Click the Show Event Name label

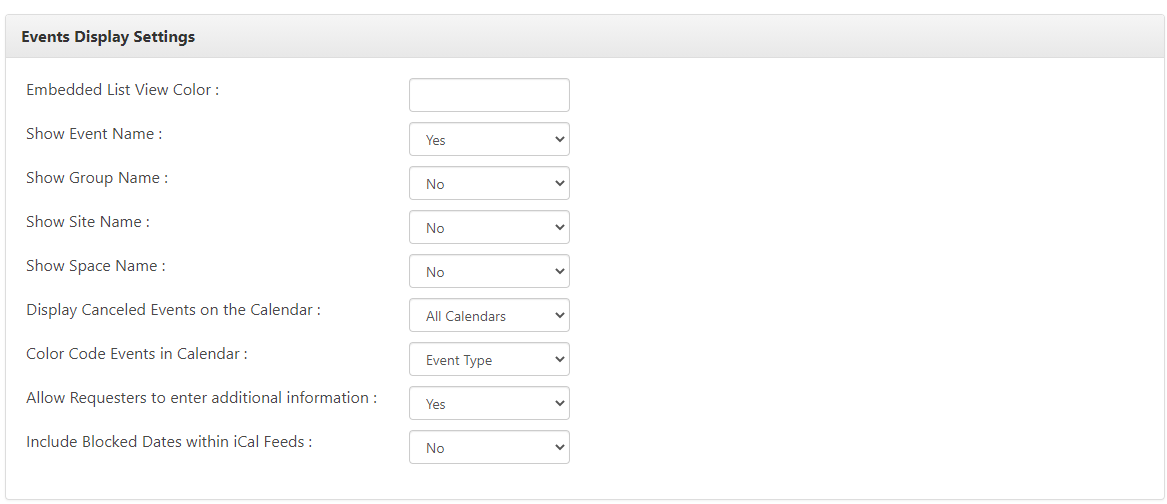tap(94, 134)
